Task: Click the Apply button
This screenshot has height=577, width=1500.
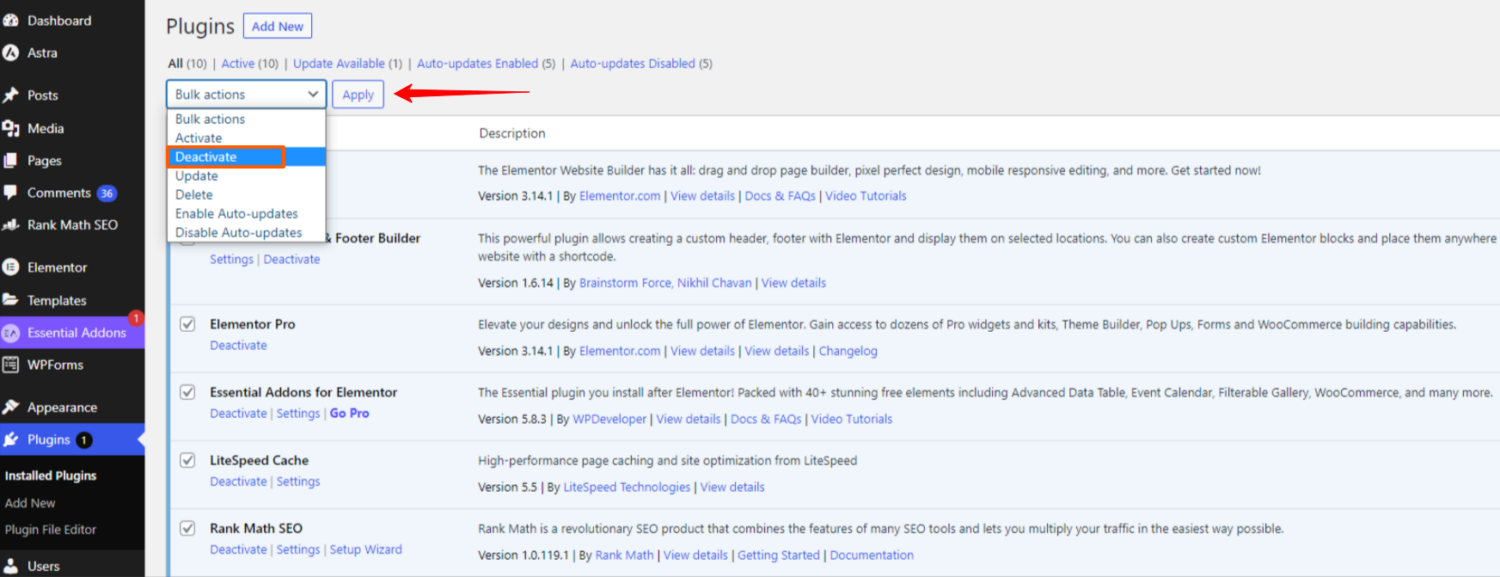Action: point(358,94)
